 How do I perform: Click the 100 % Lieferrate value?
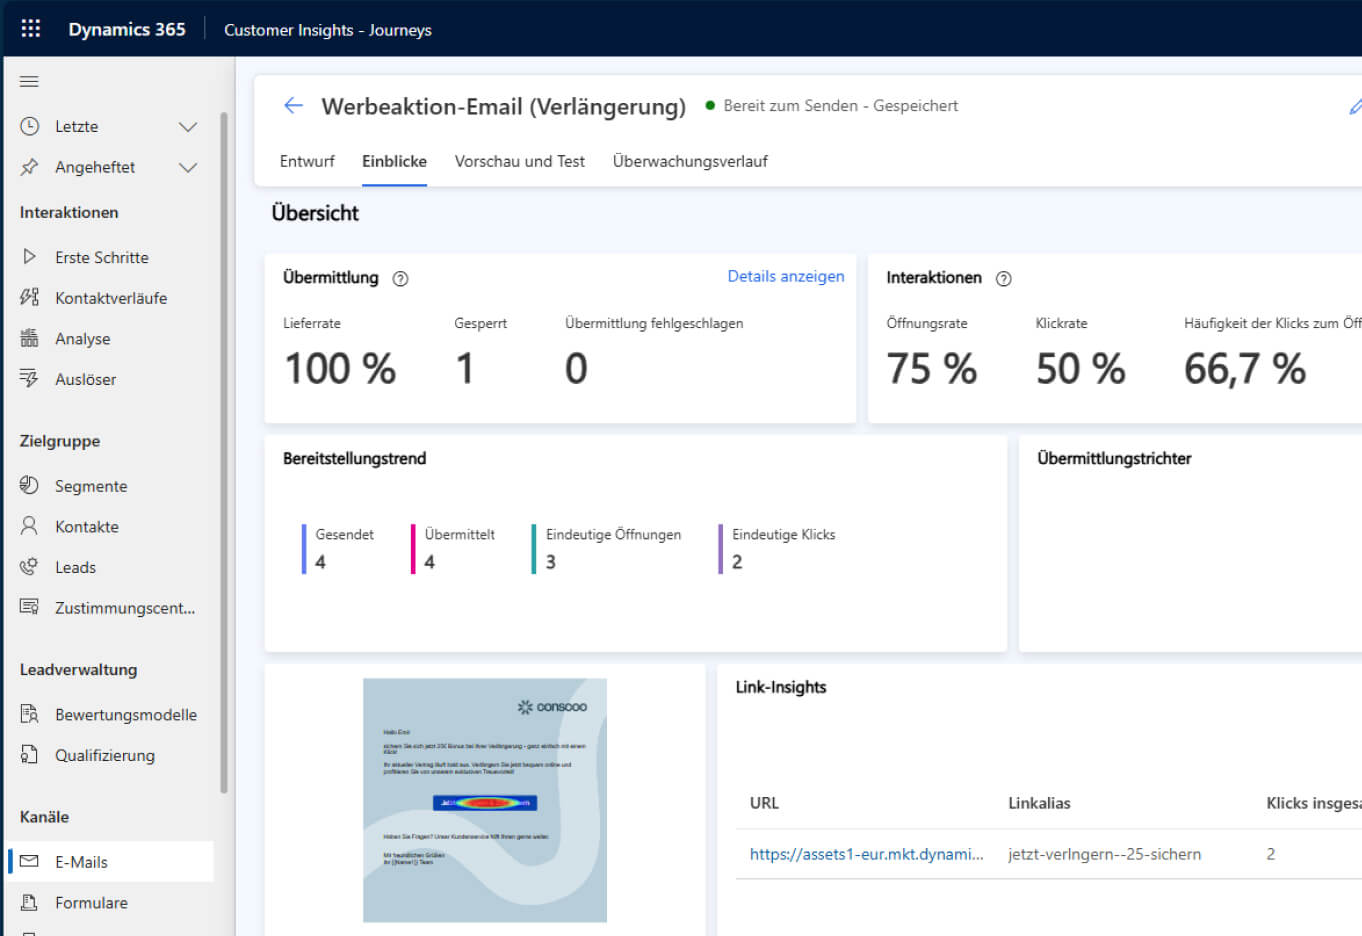[x=340, y=369]
